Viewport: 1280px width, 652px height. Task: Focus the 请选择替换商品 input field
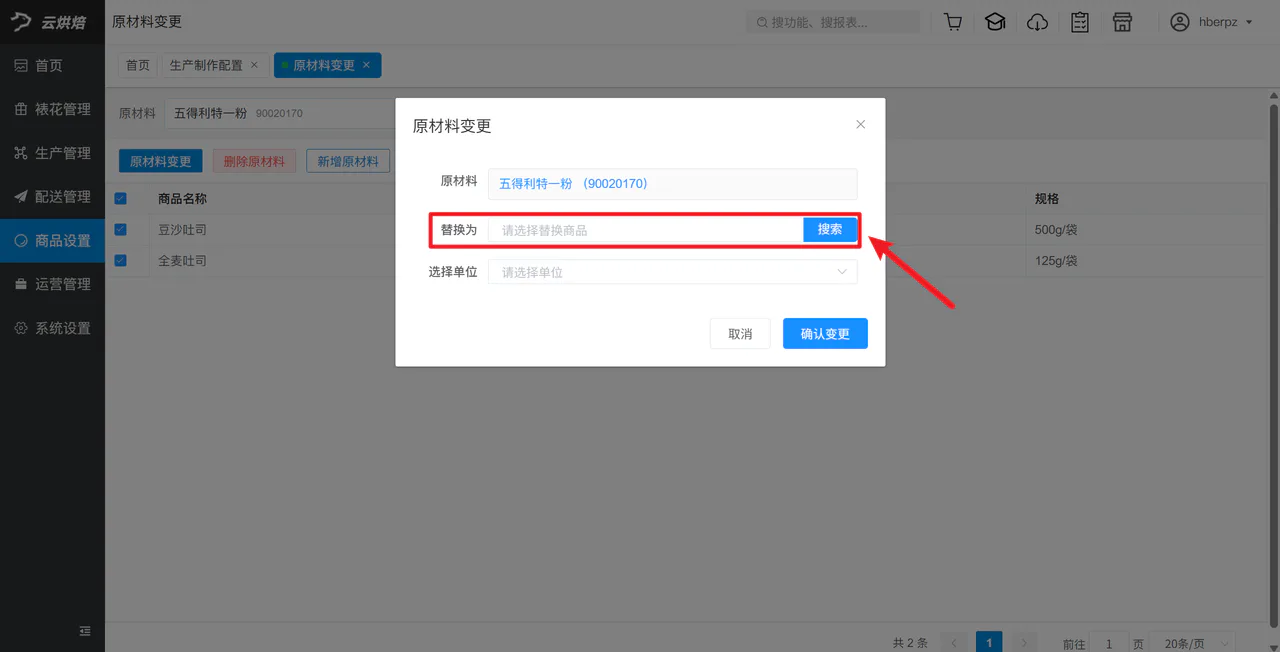[x=646, y=230]
